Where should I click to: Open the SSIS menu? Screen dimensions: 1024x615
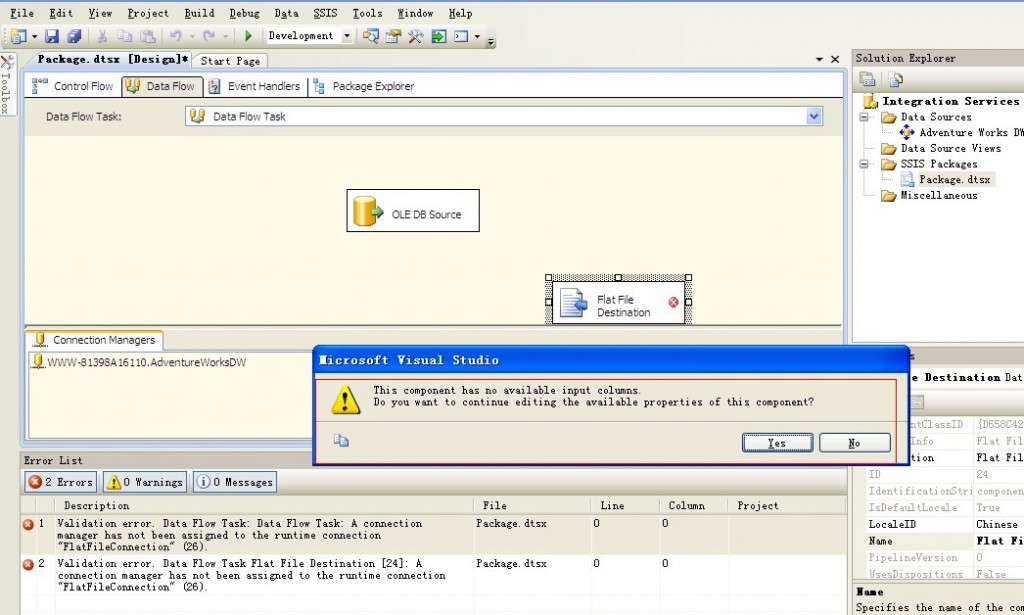coord(325,13)
